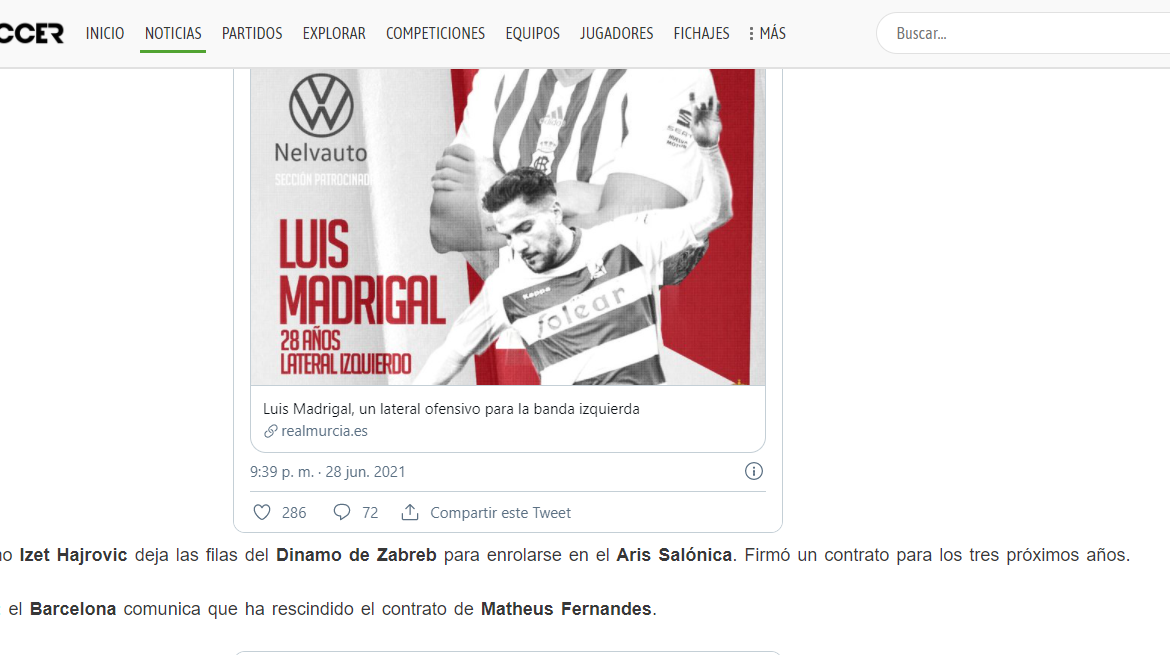The width and height of the screenshot is (1170, 655).
Task: Go to the INICIO menu item
Action: [105, 33]
